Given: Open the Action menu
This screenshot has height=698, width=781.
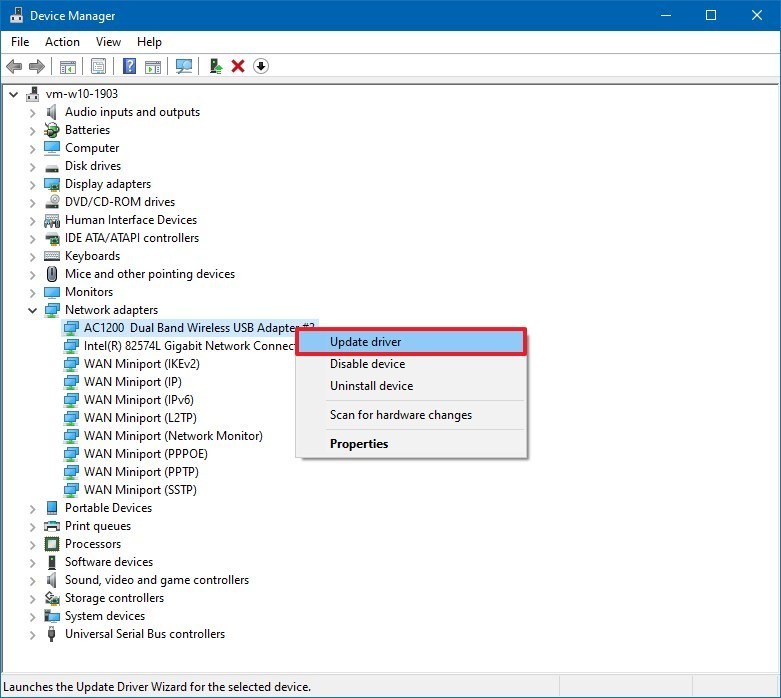Looking at the screenshot, I should 62,42.
